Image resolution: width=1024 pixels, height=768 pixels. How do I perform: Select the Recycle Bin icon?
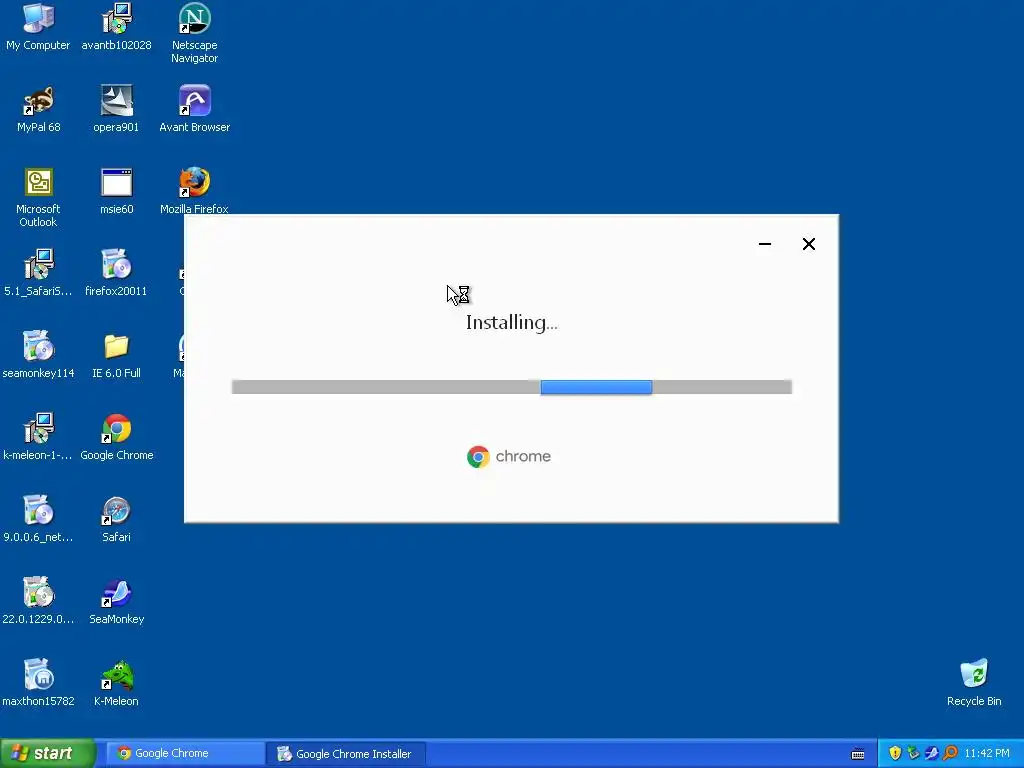(974, 682)
